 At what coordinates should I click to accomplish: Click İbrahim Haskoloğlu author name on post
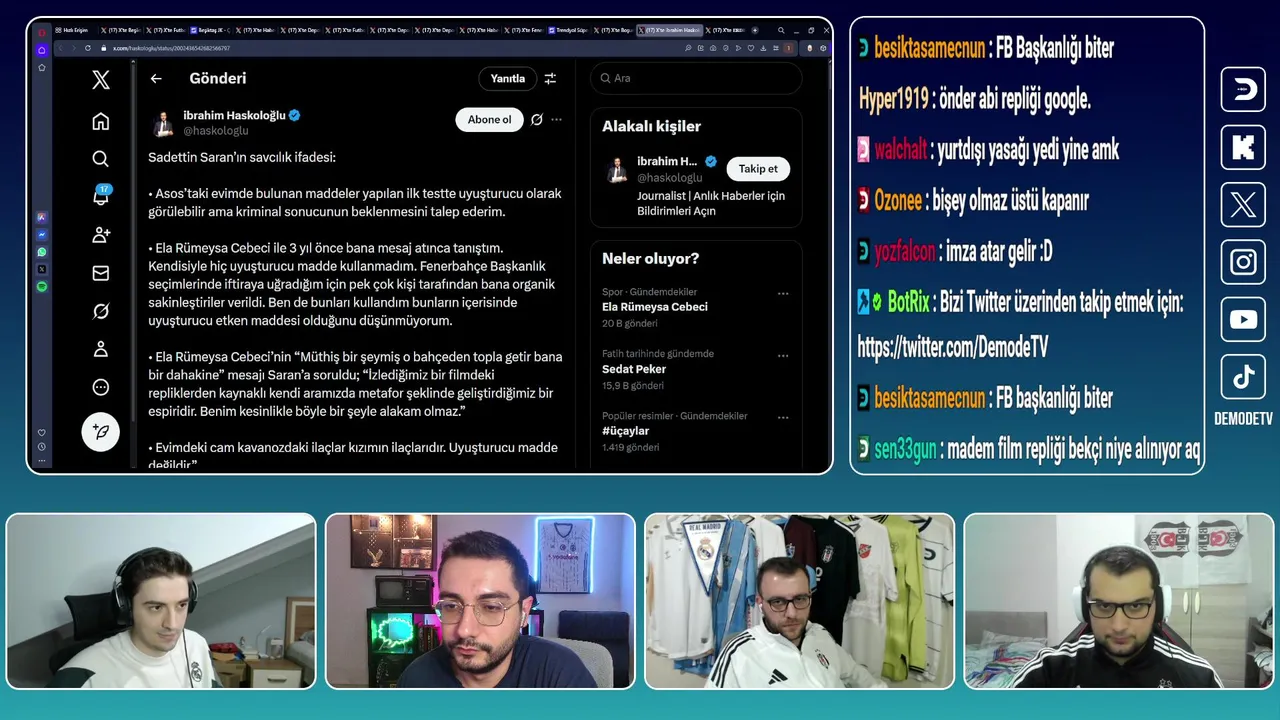click(x=234, y=115)
